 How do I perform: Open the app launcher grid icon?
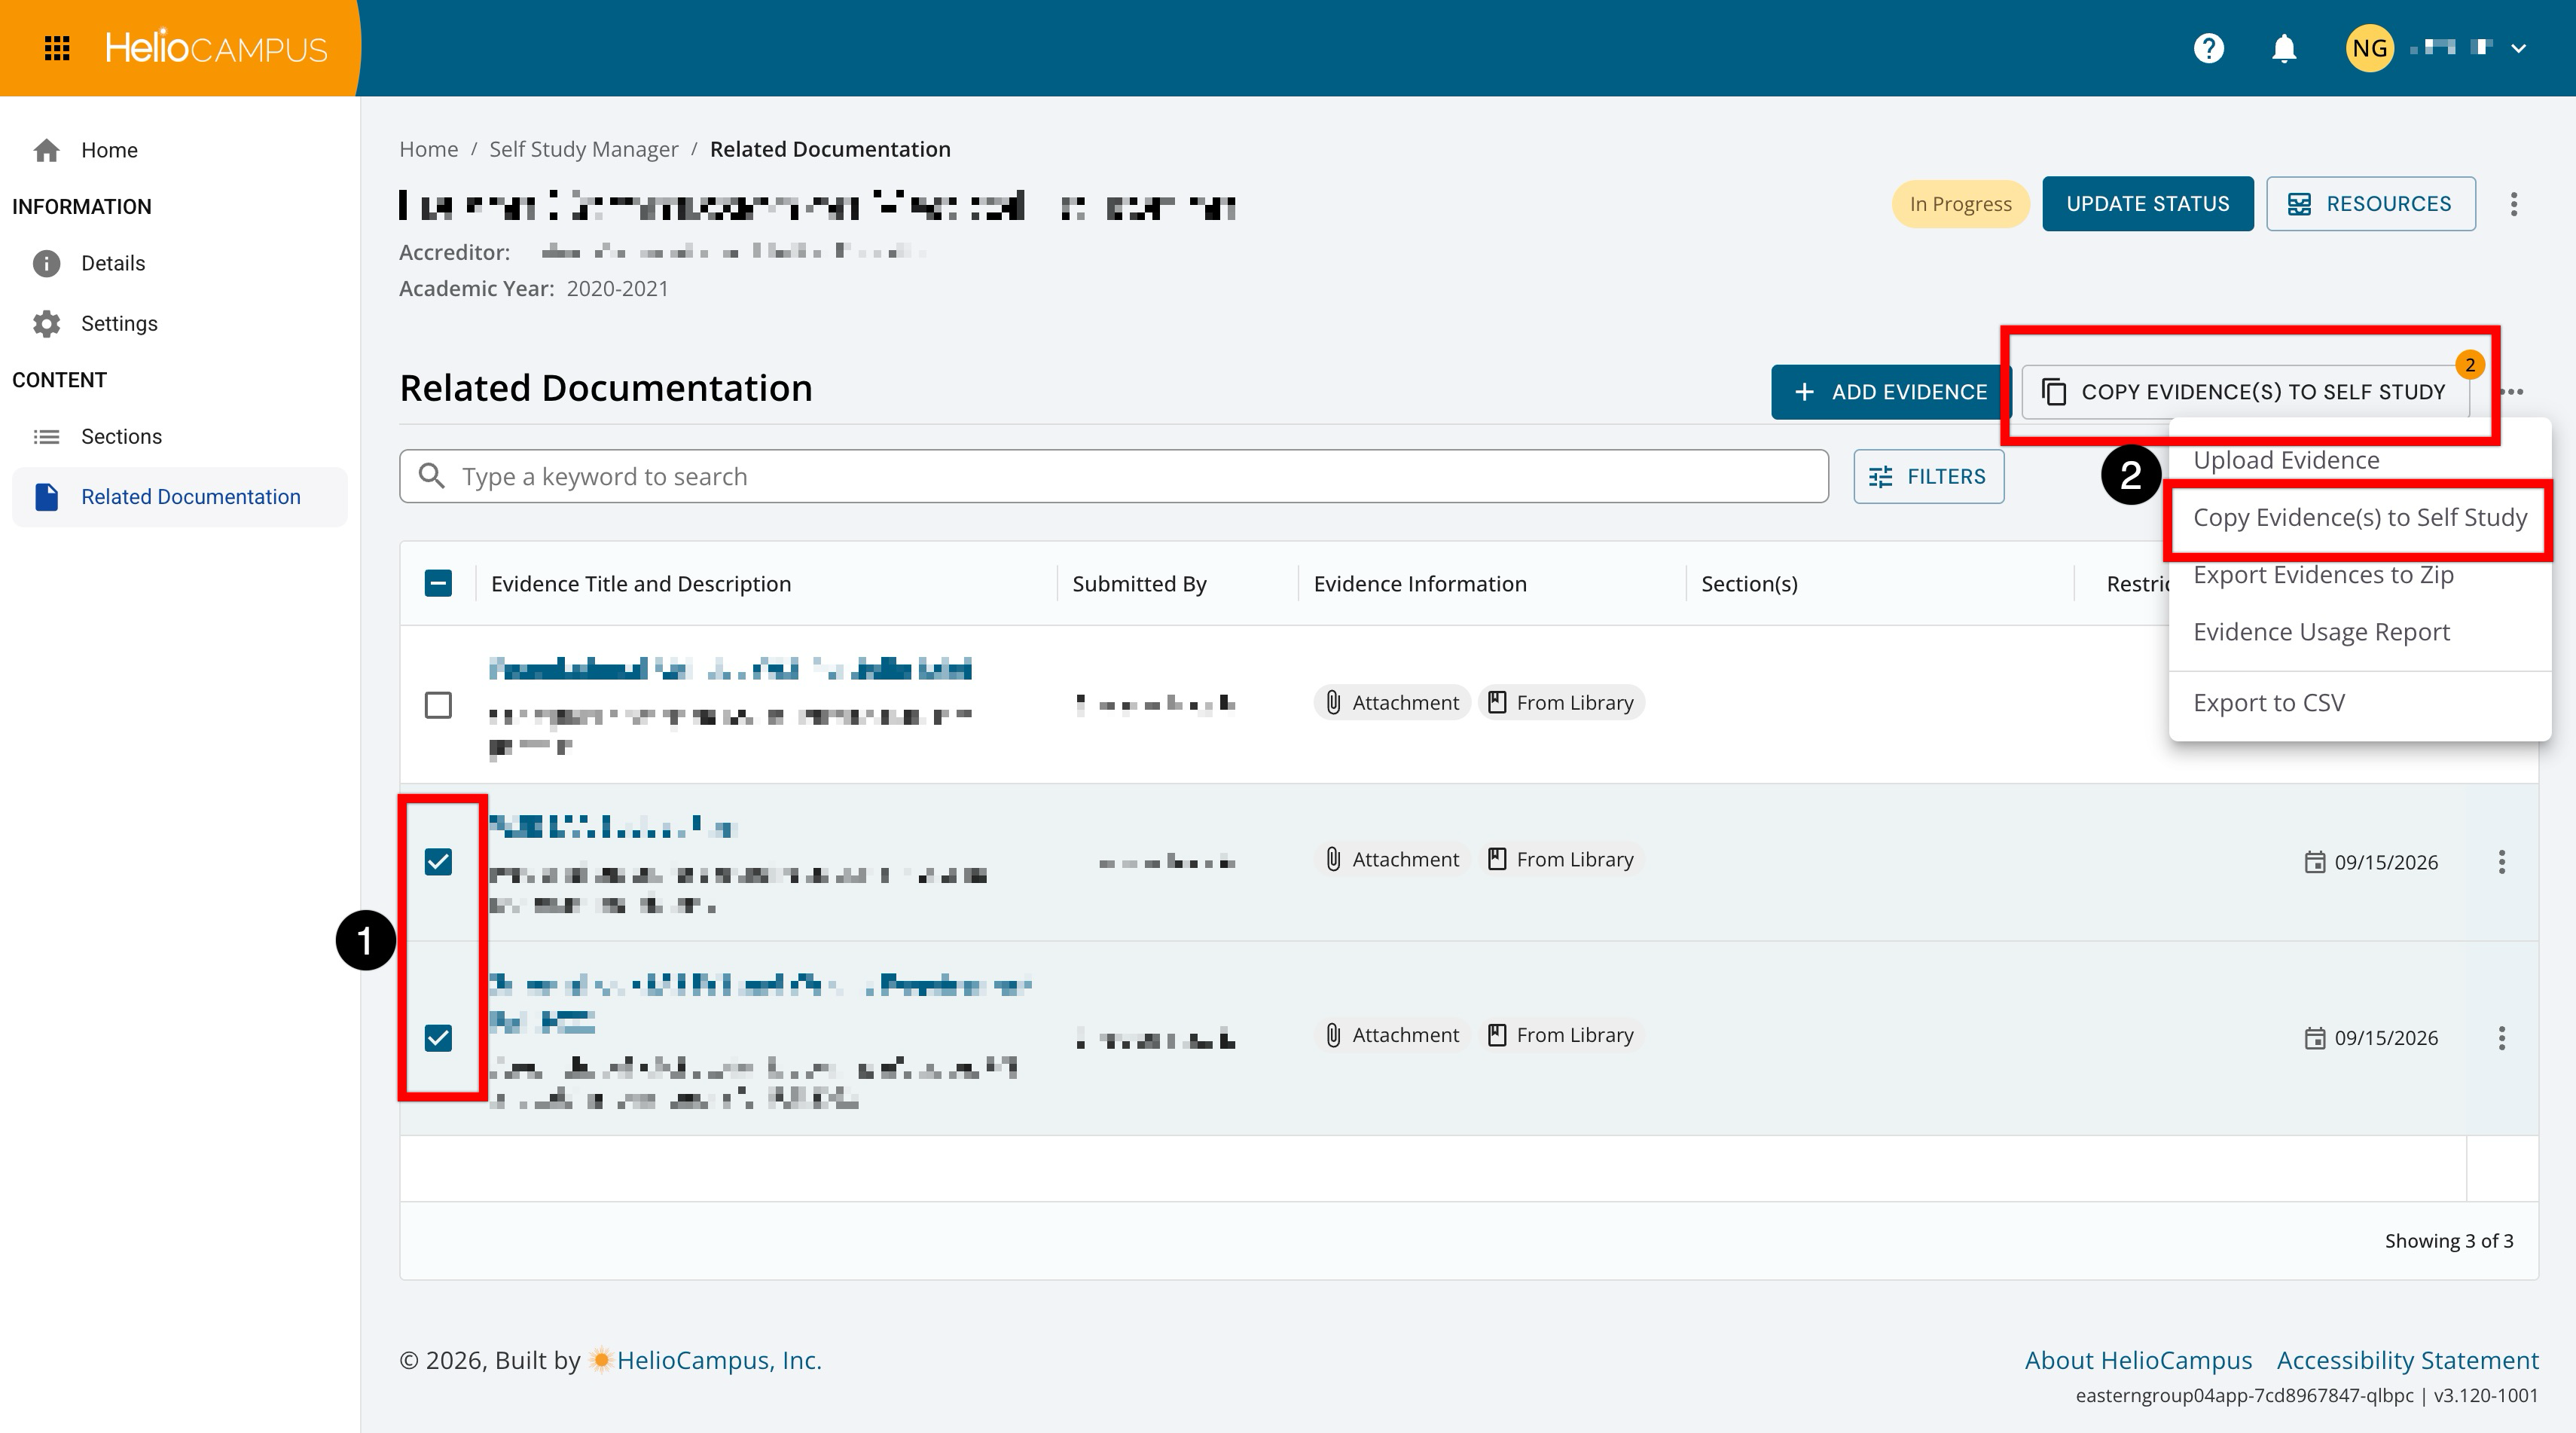tap(57, 48)
